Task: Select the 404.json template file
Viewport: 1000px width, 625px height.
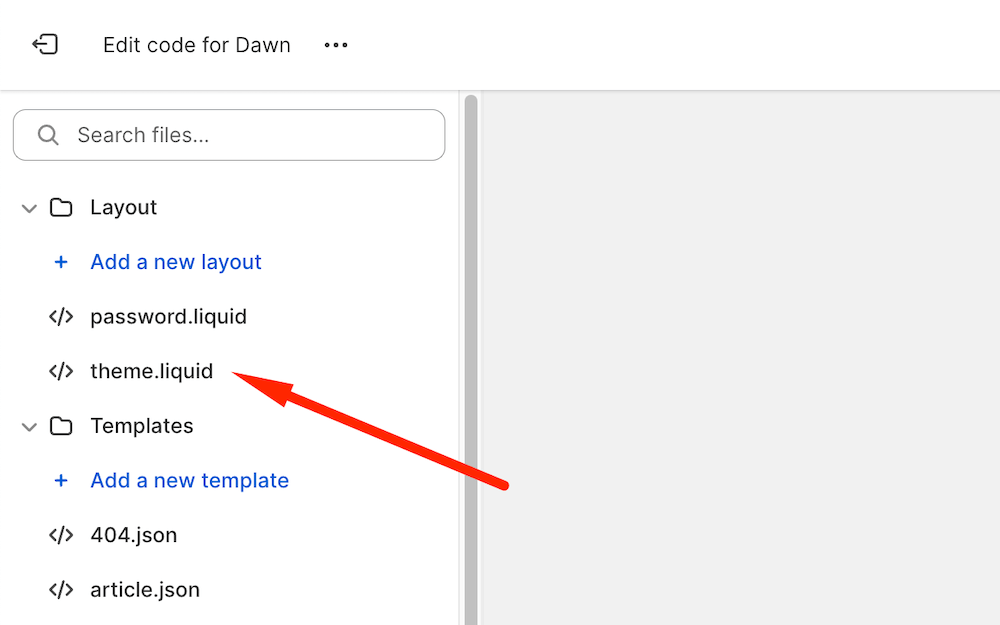Action: pyautogui.click(x=134, y=535)
